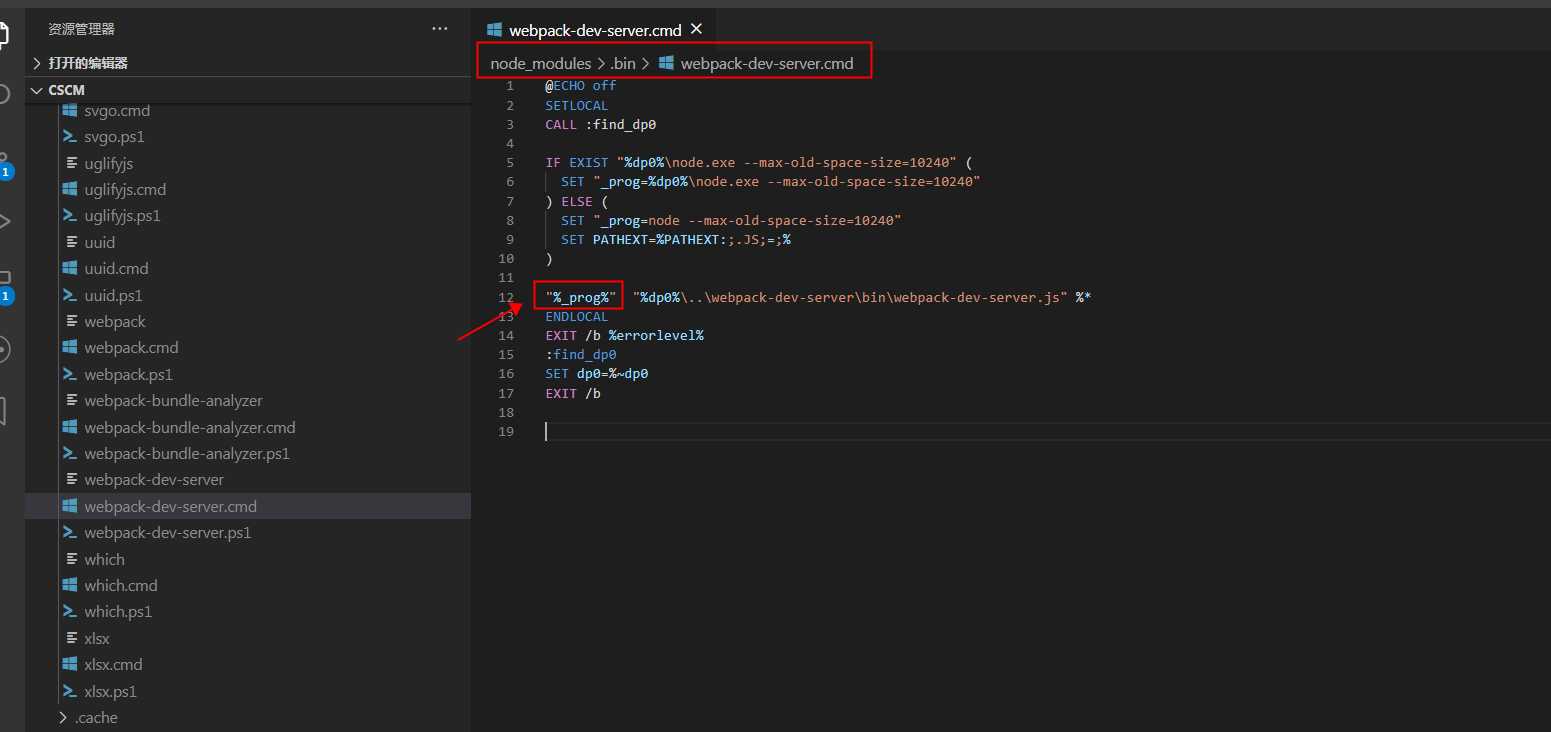This screenshot has height=732, width=1551.
Task: Open webpack.cmd file
Action: (131, 347)
